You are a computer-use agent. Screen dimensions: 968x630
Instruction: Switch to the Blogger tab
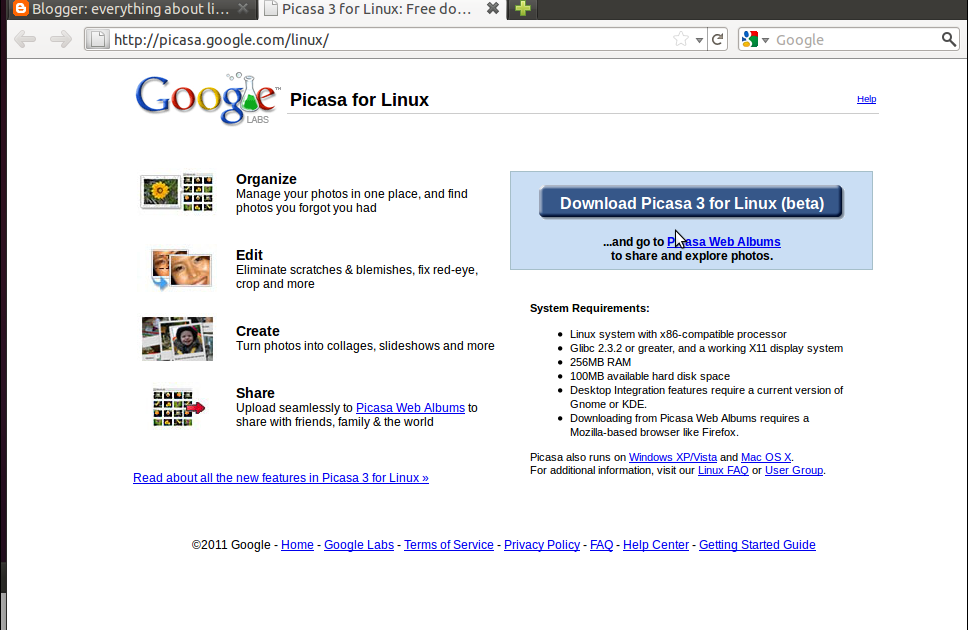[x=132, y=9]
